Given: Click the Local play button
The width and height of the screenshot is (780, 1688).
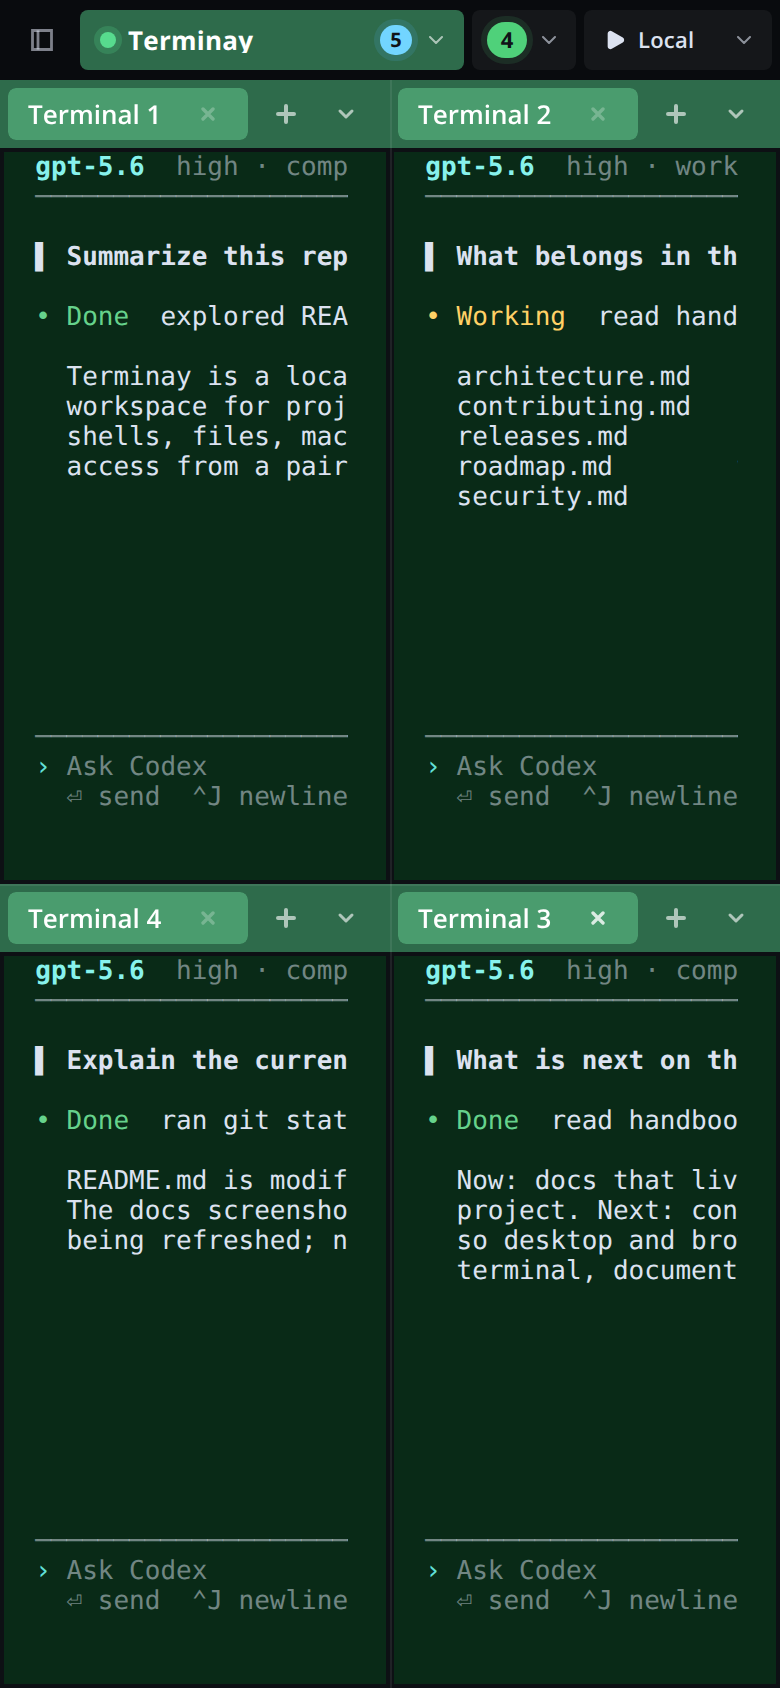Looking at the screenshot, I should [616, 40].
